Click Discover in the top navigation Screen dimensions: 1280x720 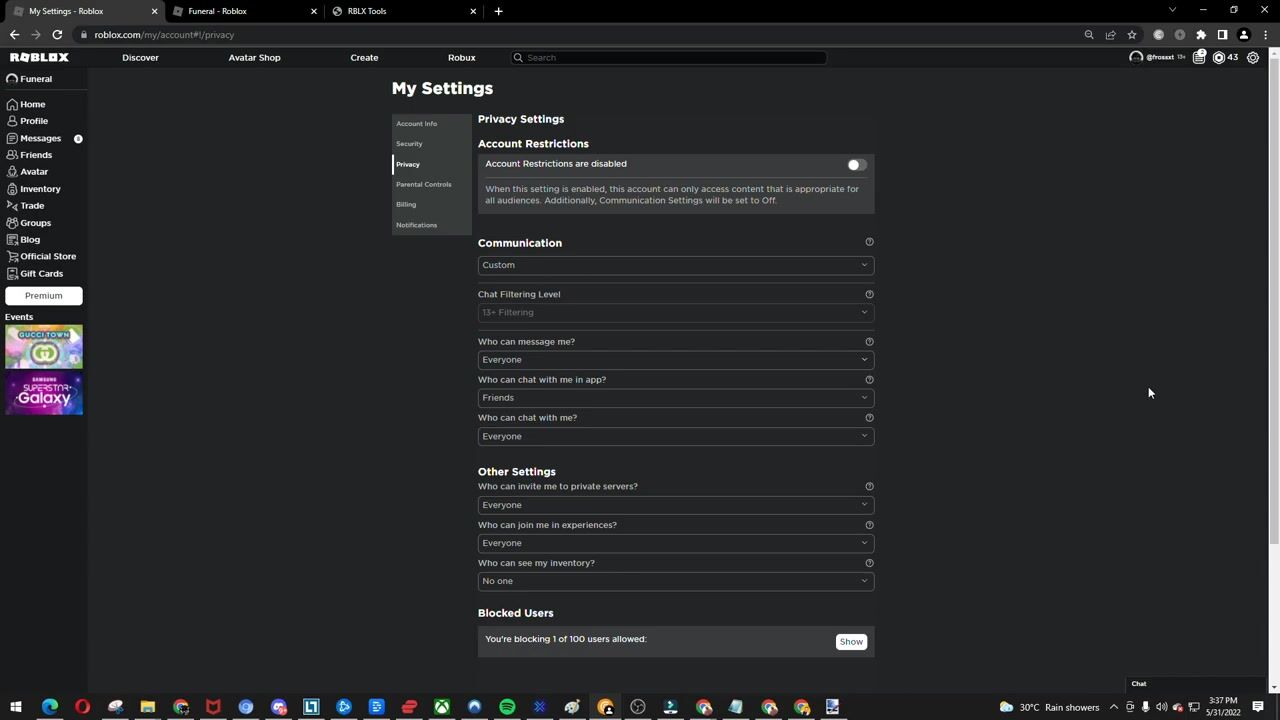pos(140,57)
